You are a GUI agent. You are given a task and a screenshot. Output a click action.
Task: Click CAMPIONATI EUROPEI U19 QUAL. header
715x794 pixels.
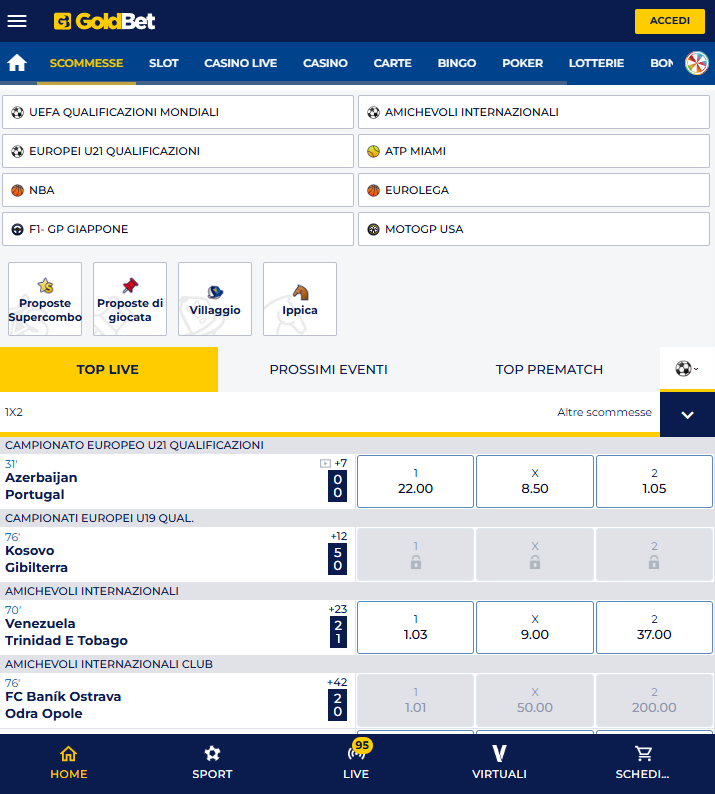(99, 518)
